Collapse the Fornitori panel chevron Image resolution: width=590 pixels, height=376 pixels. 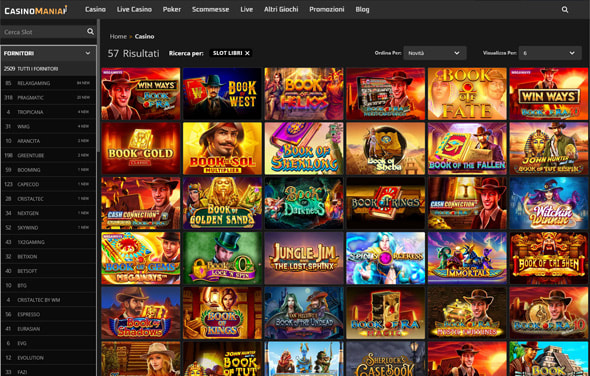[x=88, y=53]
